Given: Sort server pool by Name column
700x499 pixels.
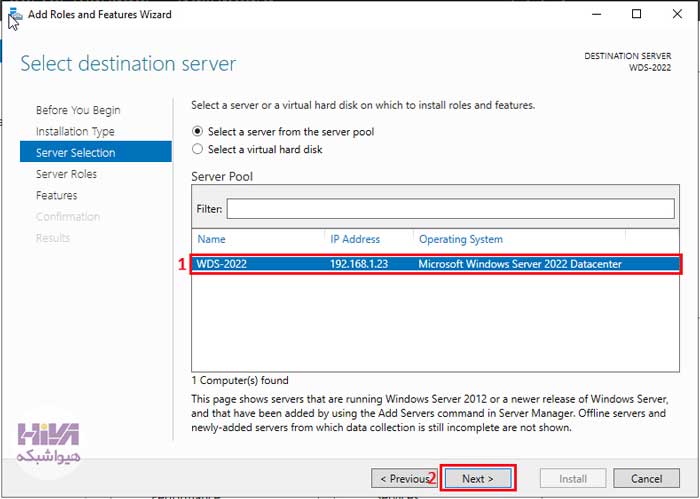Looking at the screenshot, I should [211, 239].
